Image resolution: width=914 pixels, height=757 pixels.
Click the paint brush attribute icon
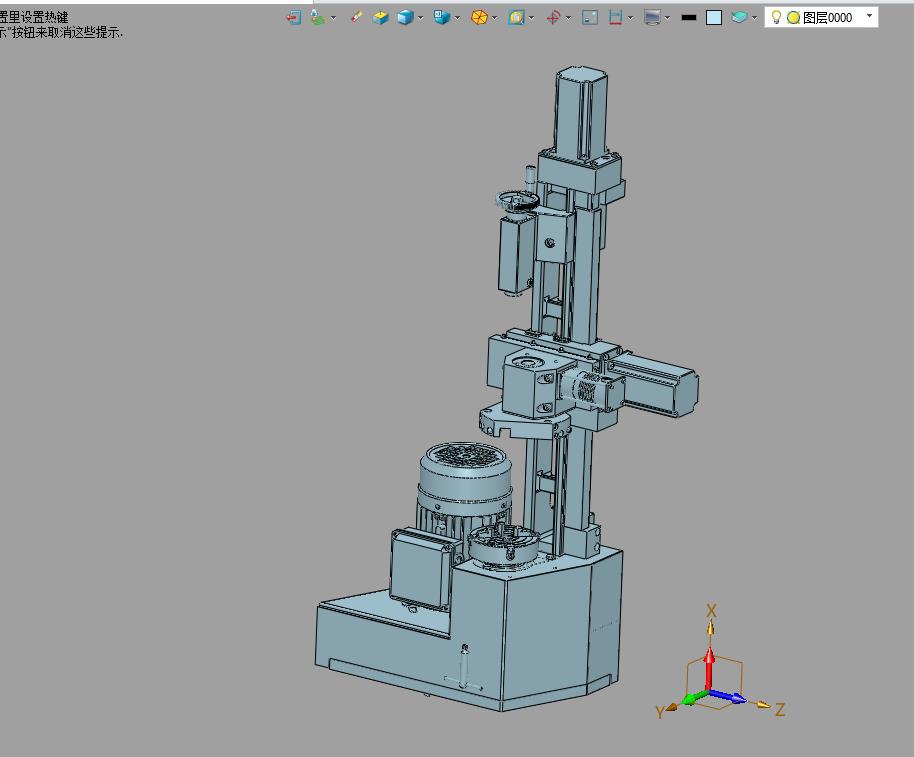(x=356, y=17)
